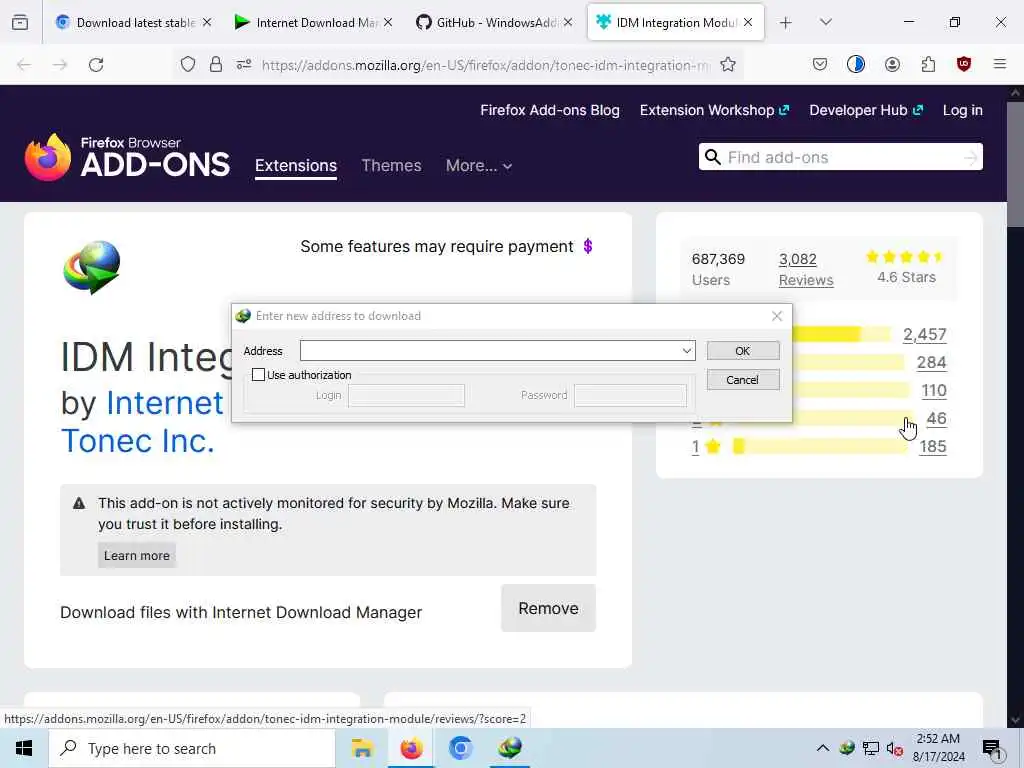Screen dimensions: 1024x768
Task: Click the browser forward arrow
Action: click(60, 65)
